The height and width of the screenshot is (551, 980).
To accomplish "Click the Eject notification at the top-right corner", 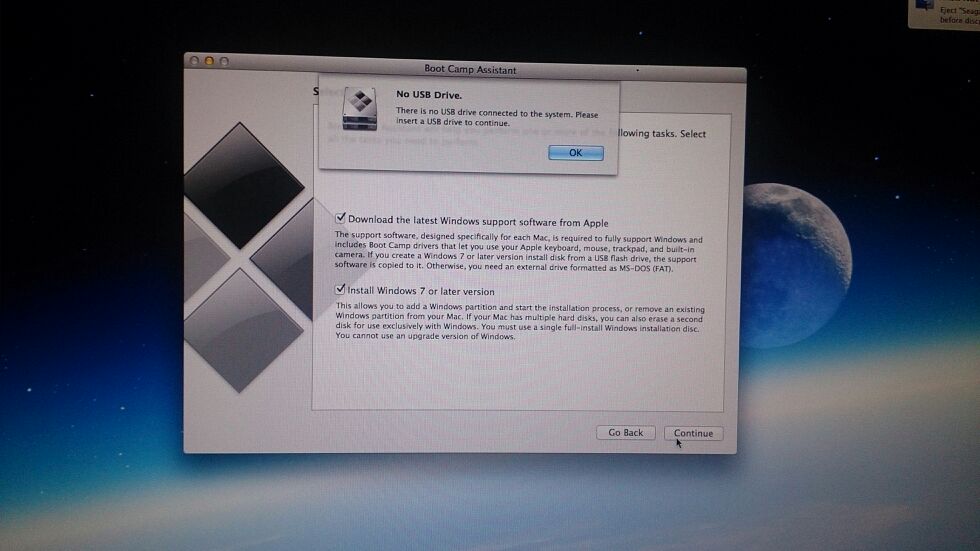I will click(945, 14).
